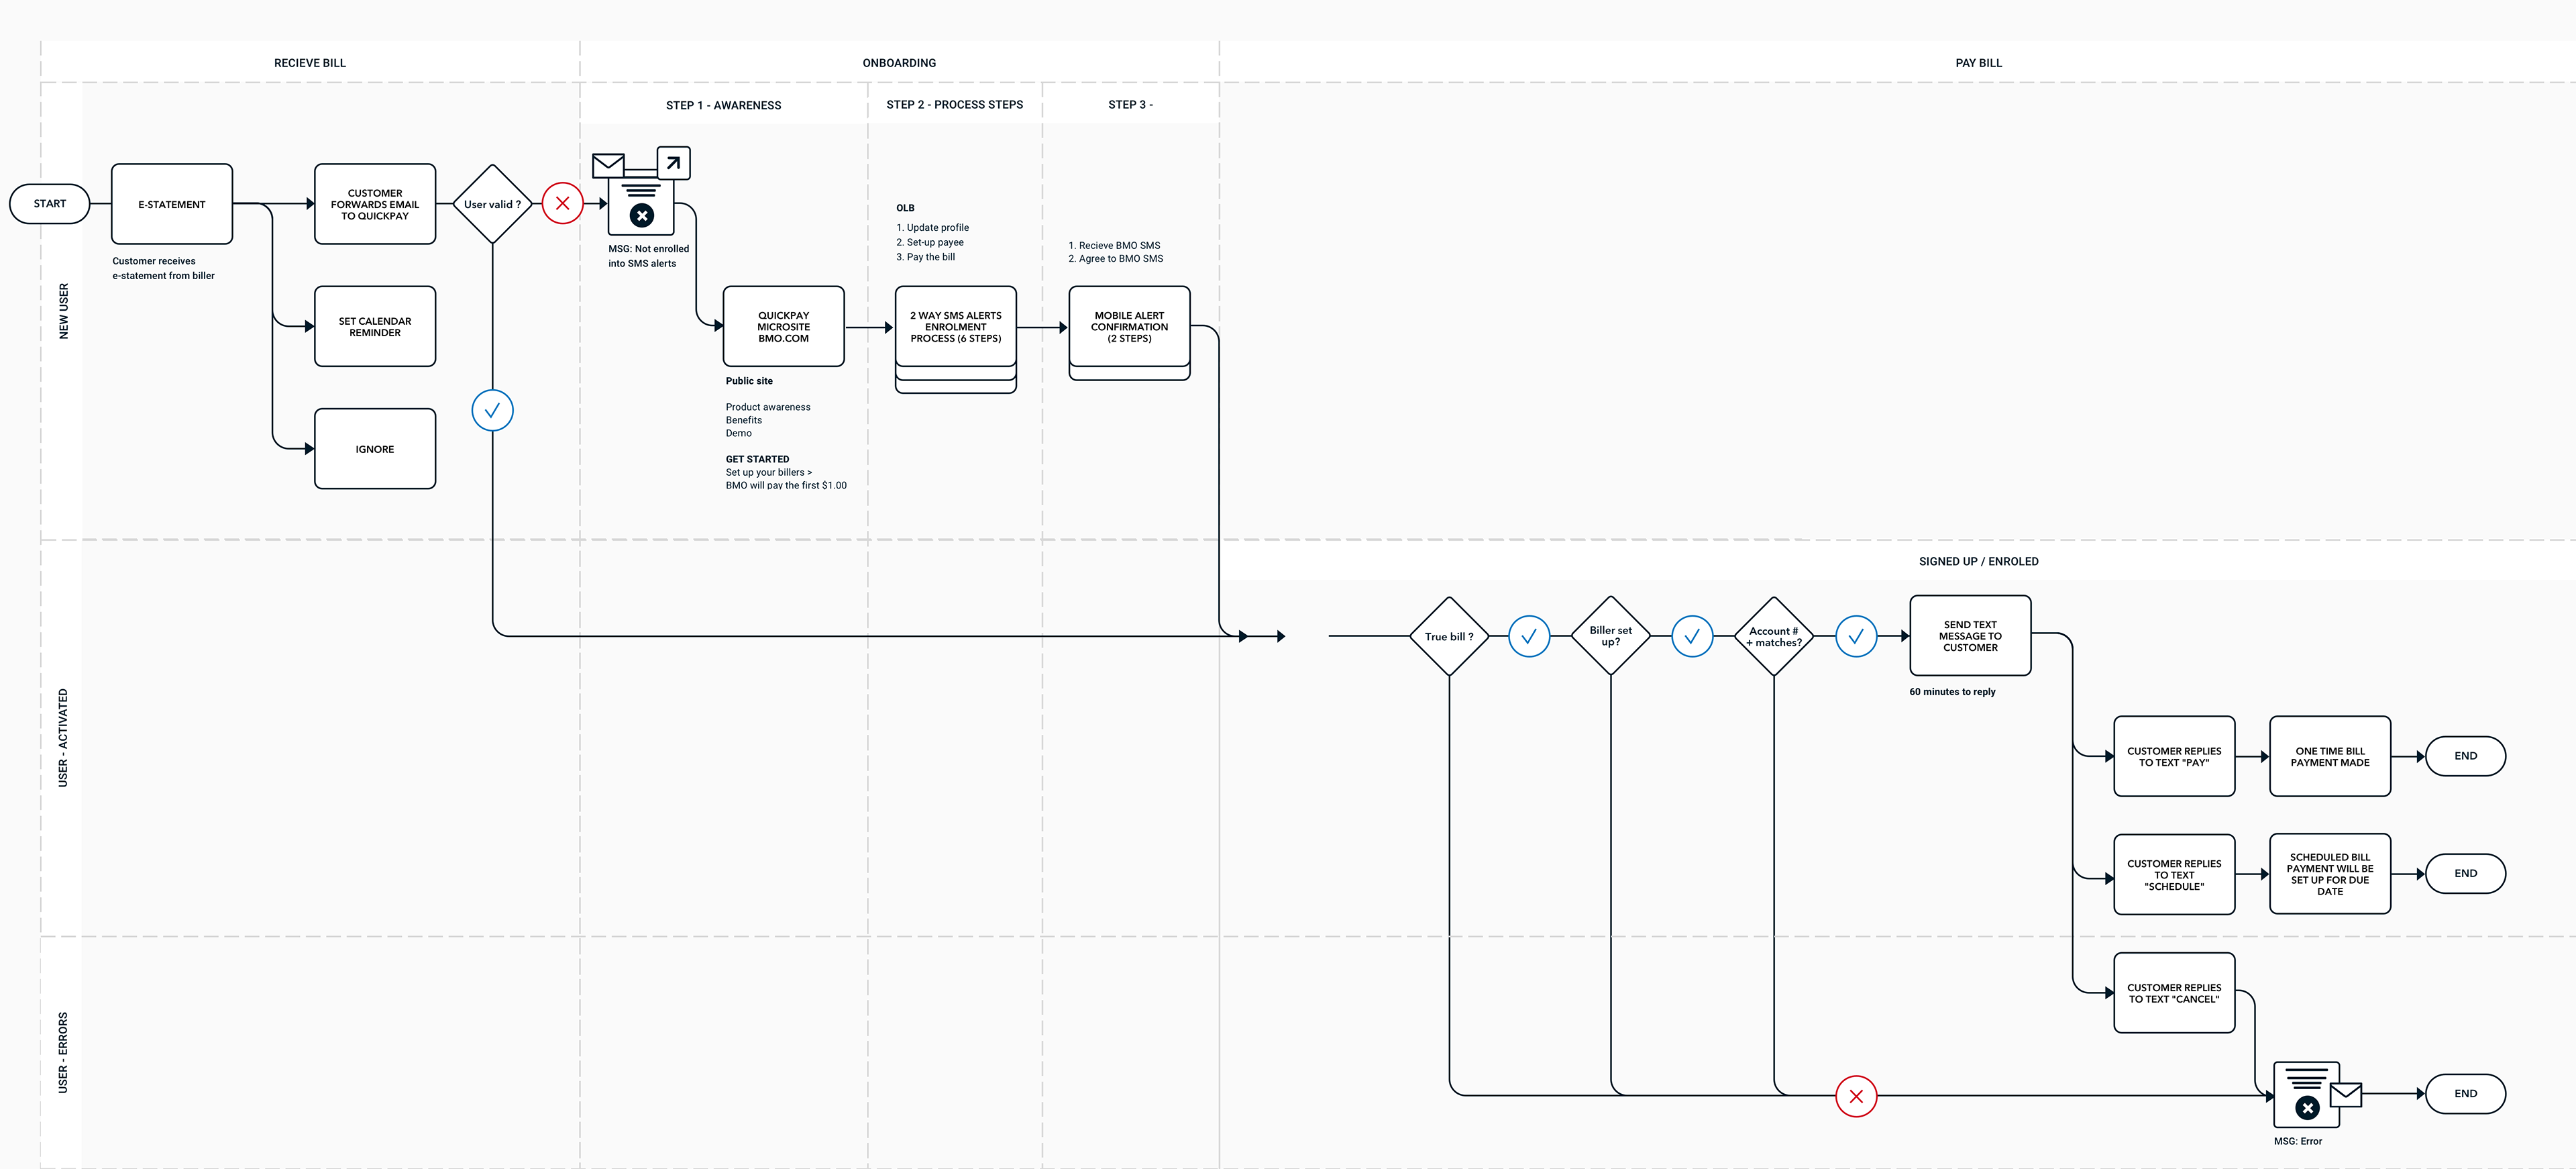
Task: Select the QuickPay Microsite BMO.com box
Action: (x=783, y=327)
